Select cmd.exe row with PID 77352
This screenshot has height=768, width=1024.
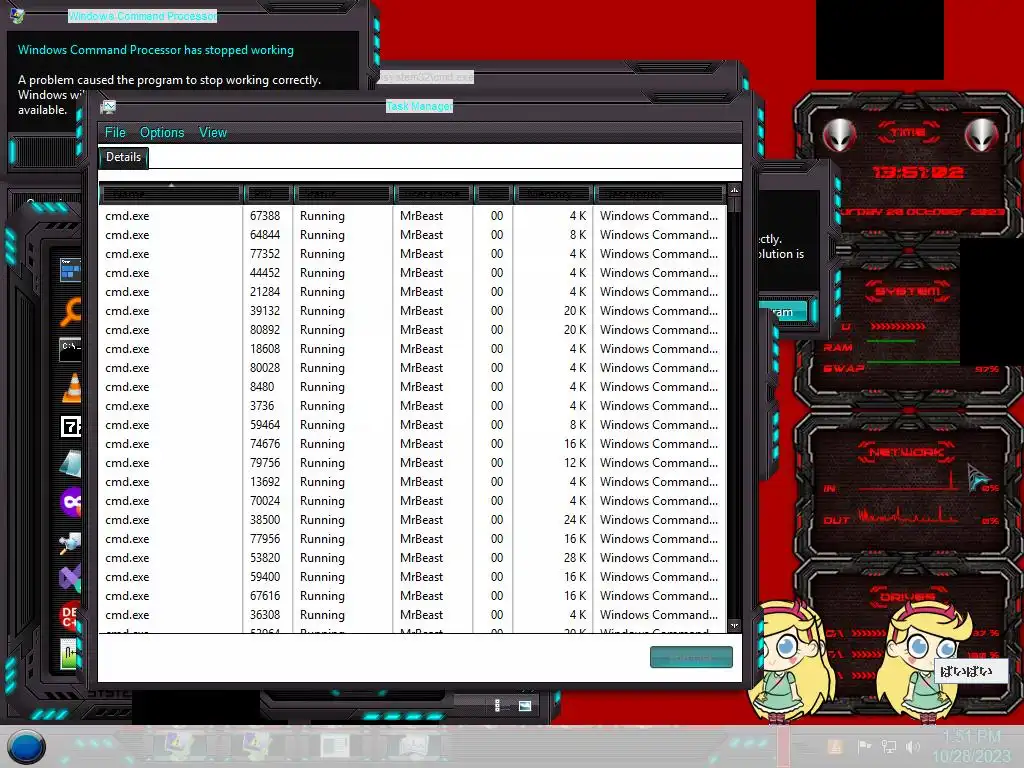(413, 253)
